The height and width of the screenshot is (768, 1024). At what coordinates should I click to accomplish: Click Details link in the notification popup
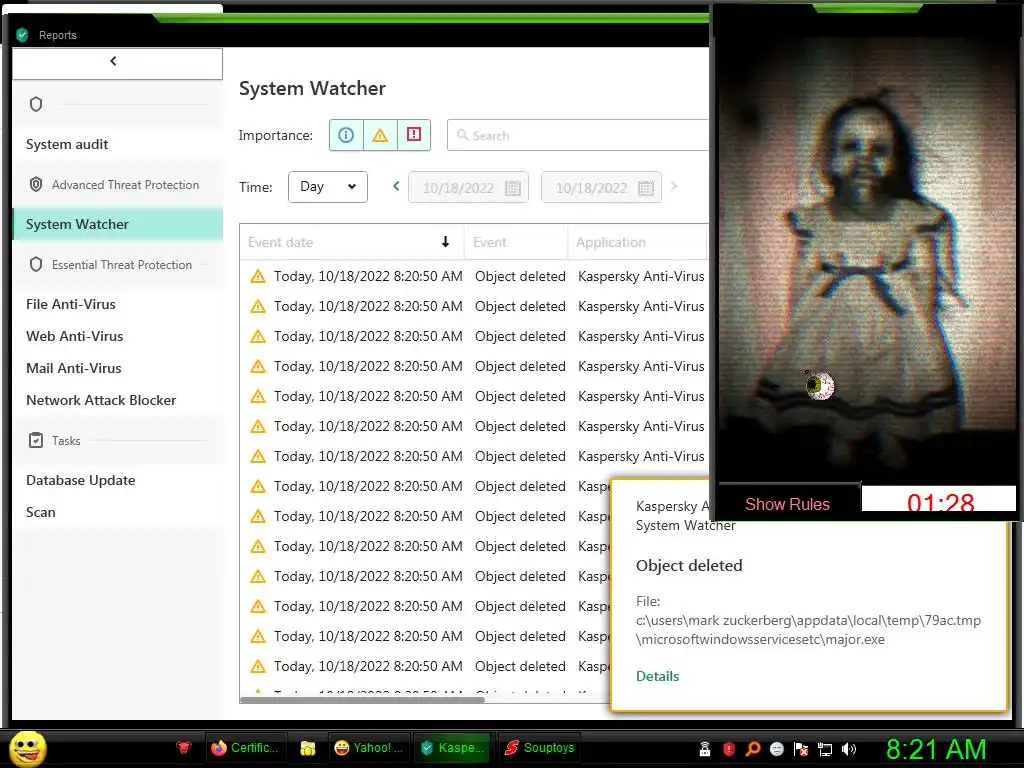tap(658, 677)
